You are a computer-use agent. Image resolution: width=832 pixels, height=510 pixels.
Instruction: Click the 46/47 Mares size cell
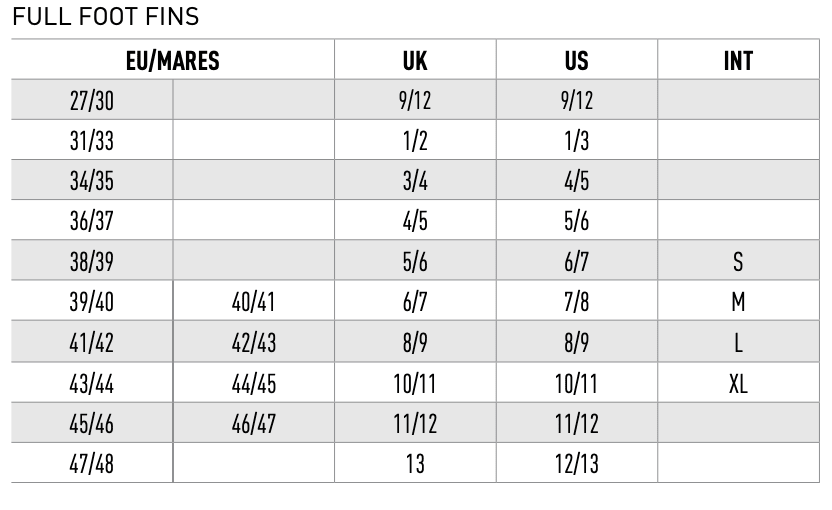254,423
